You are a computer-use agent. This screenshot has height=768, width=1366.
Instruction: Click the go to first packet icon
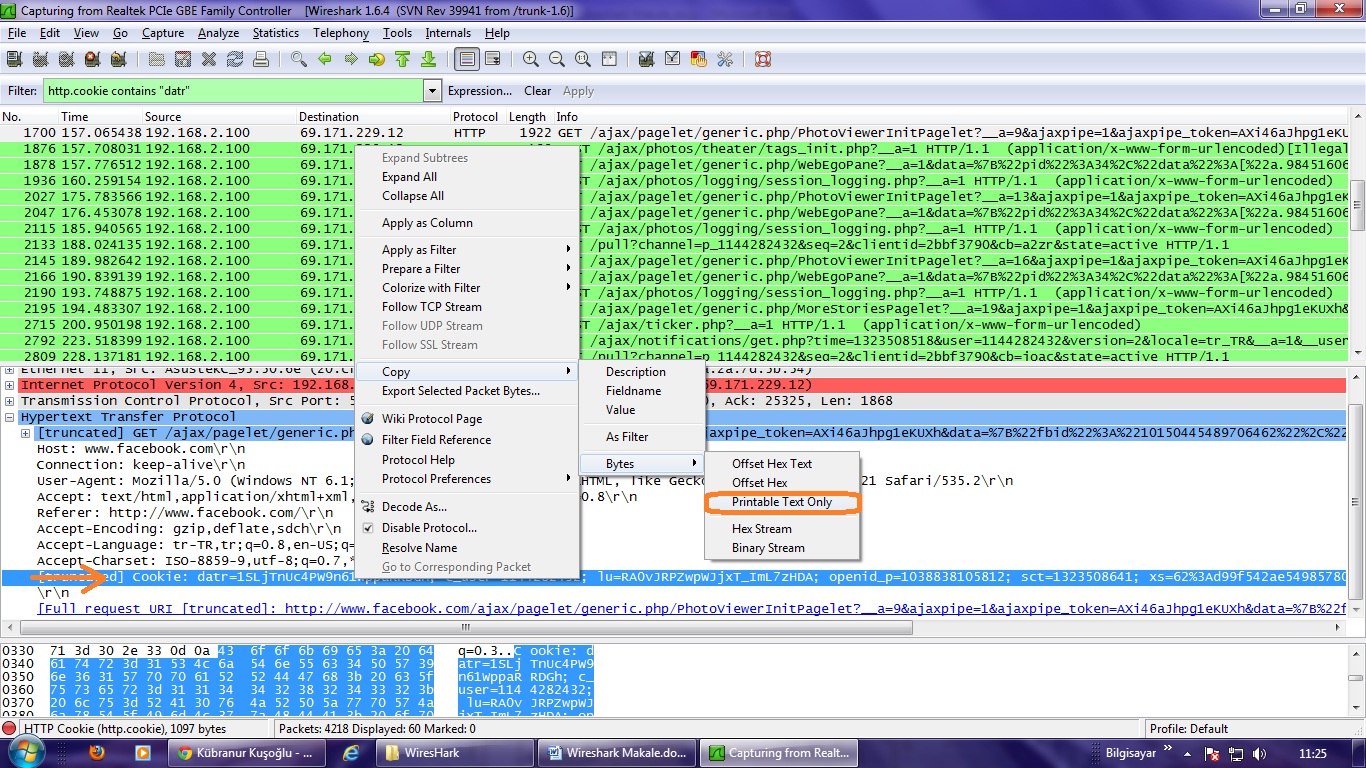402,60
